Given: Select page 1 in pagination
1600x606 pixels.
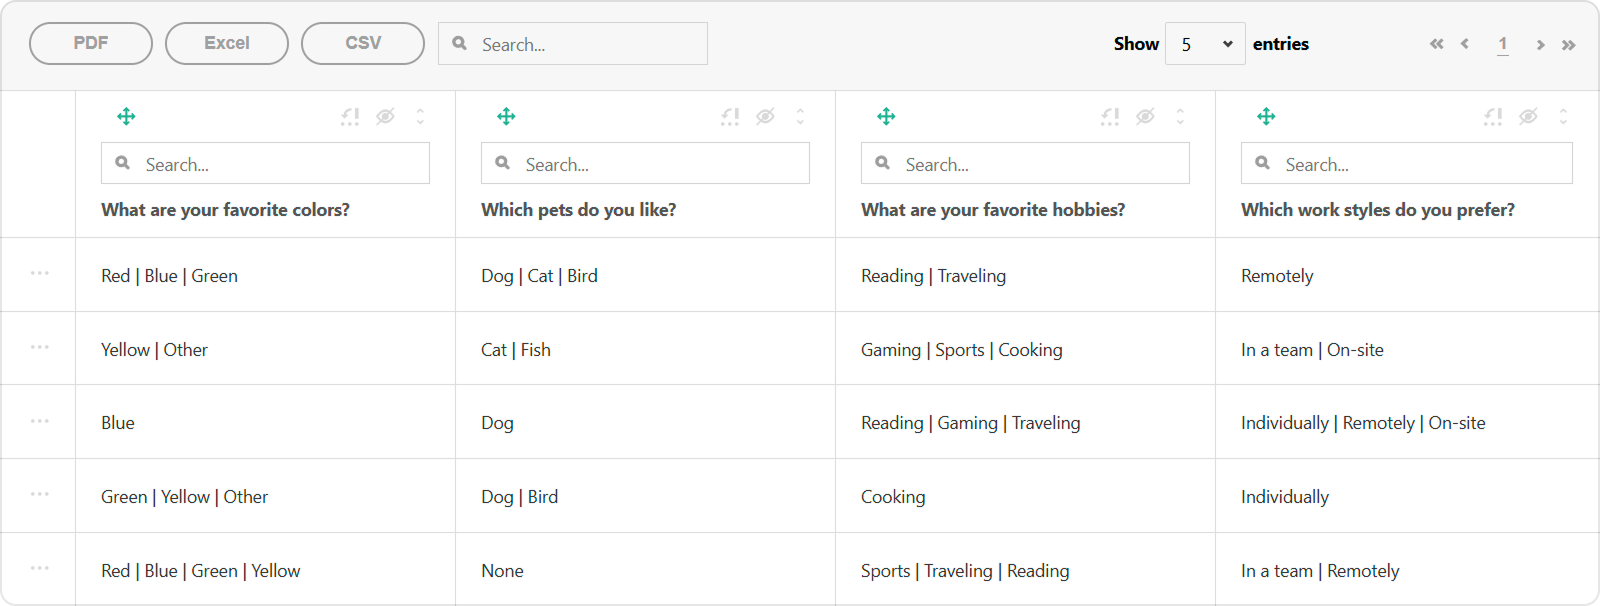Looking at the screenshot, I should [1502, 44].
